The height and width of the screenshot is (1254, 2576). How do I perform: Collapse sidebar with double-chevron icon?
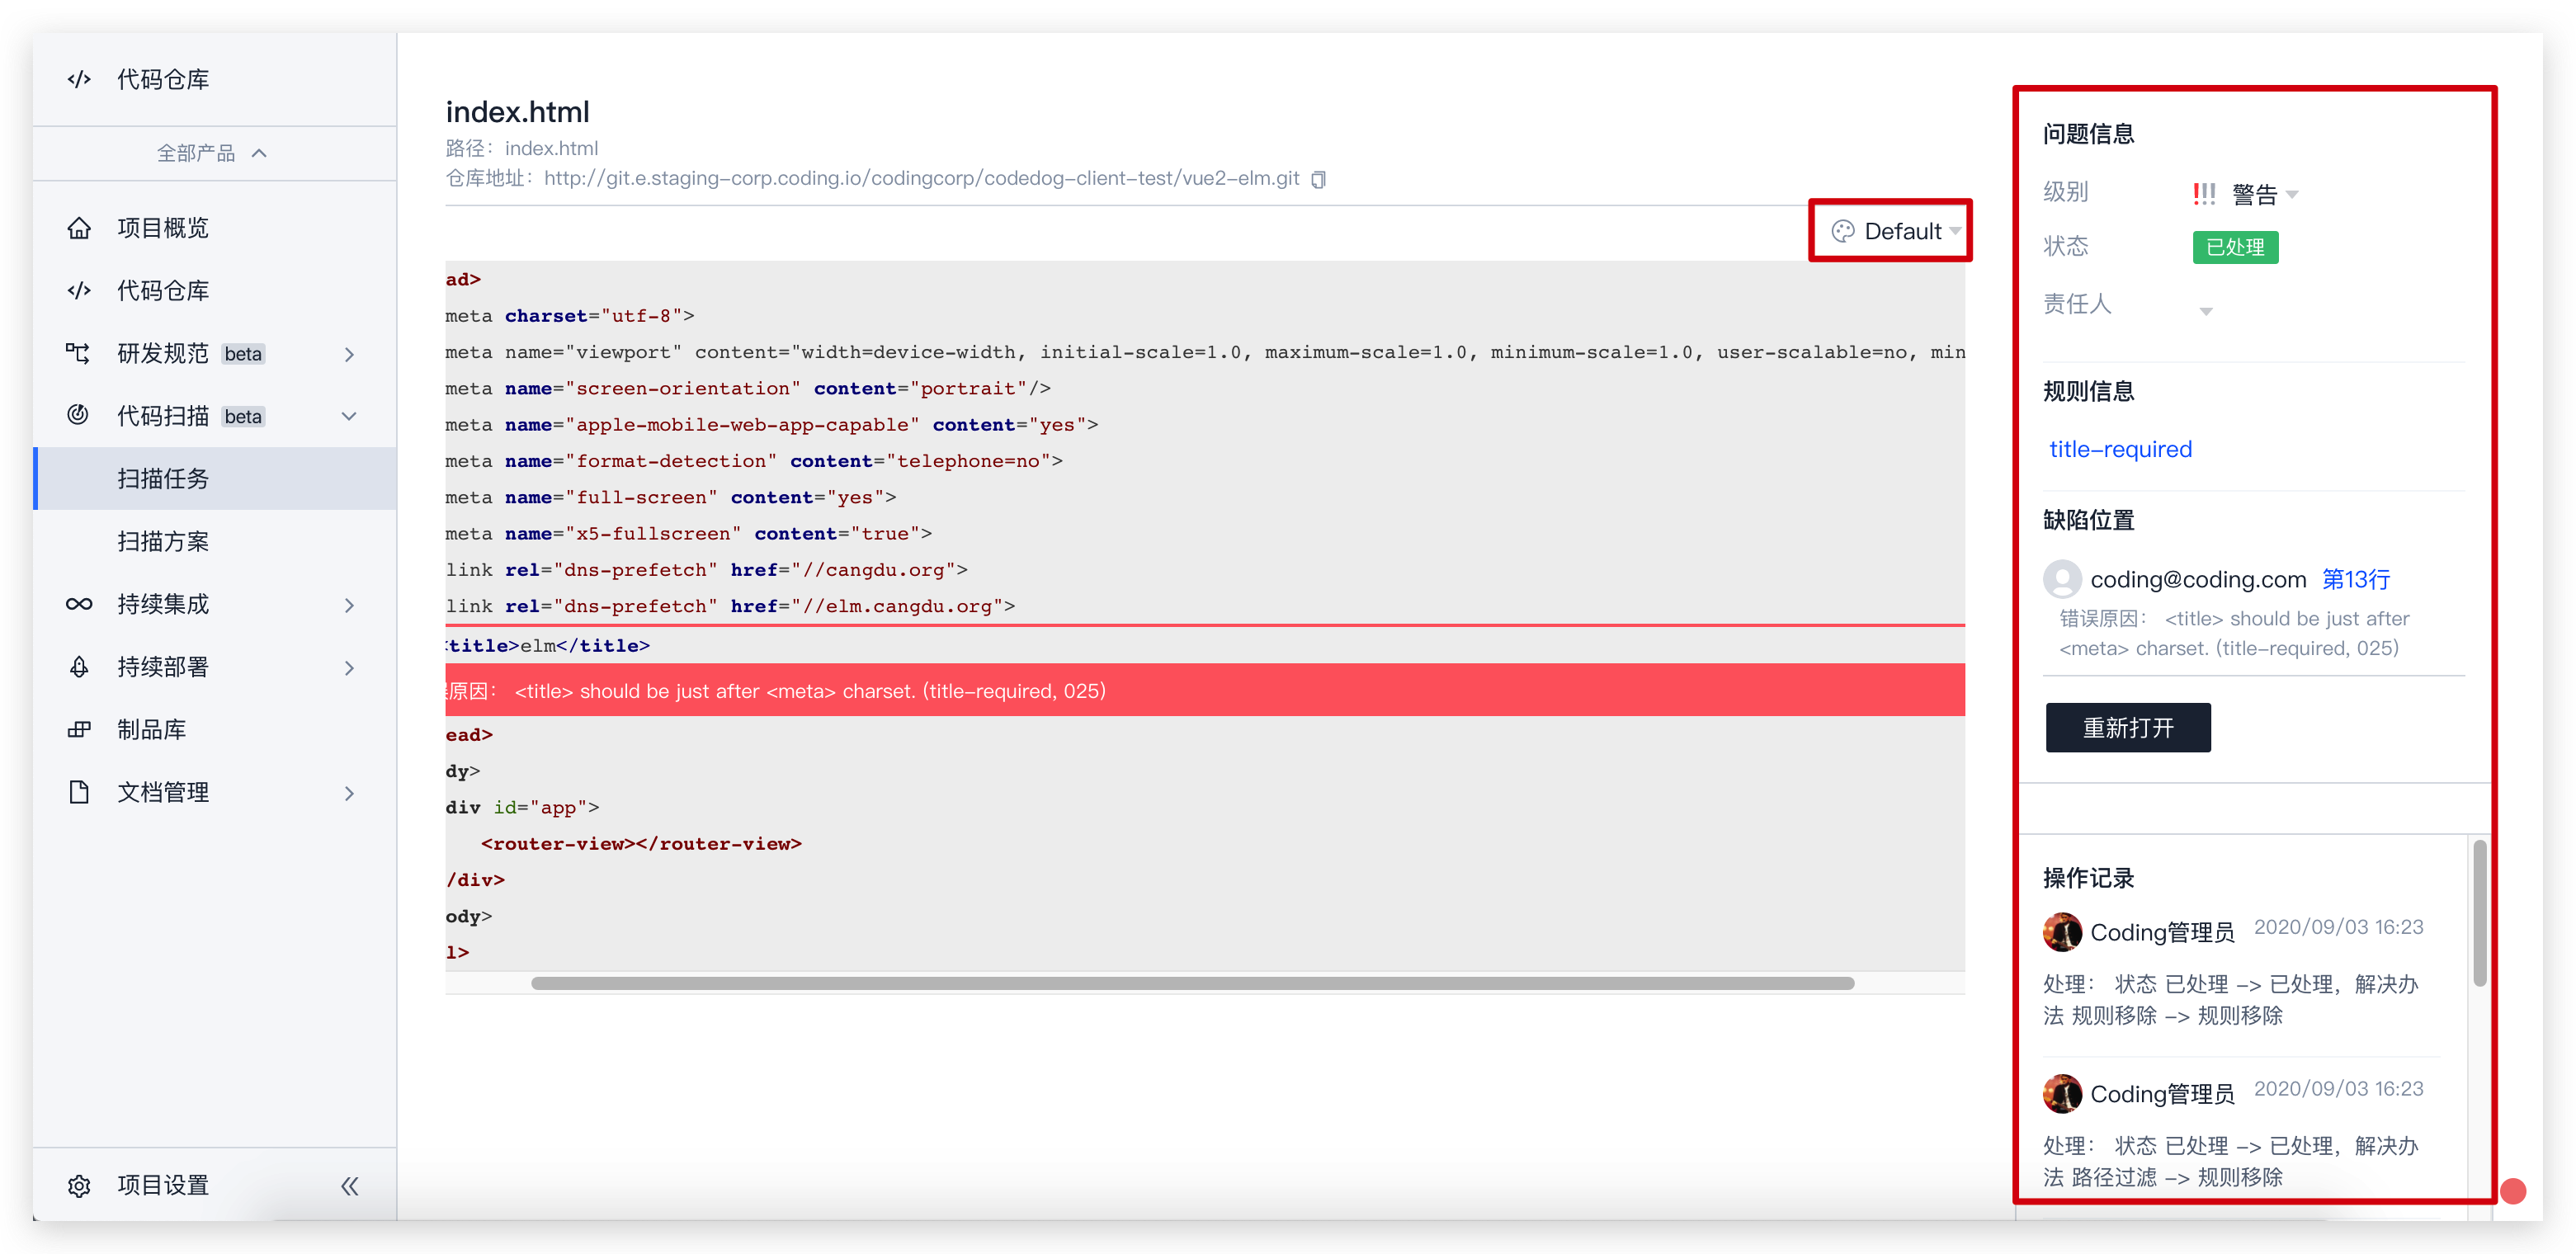tap(349, 1185)
